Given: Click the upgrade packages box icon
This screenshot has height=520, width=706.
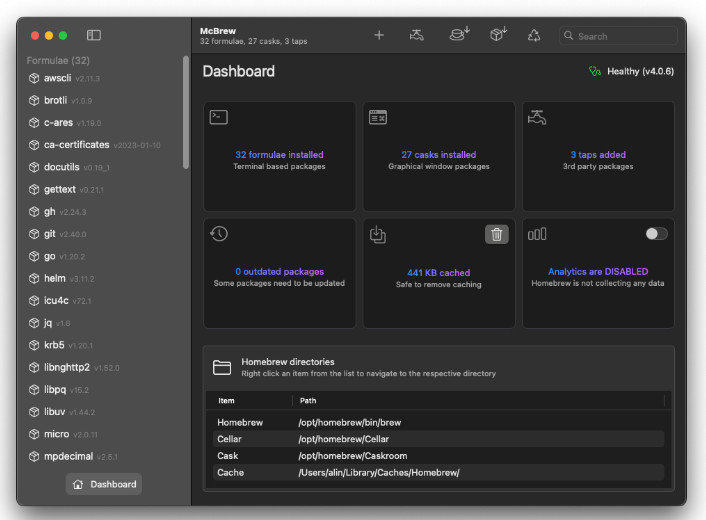Looking at the screenshot, I should click(x=498, y=34).
